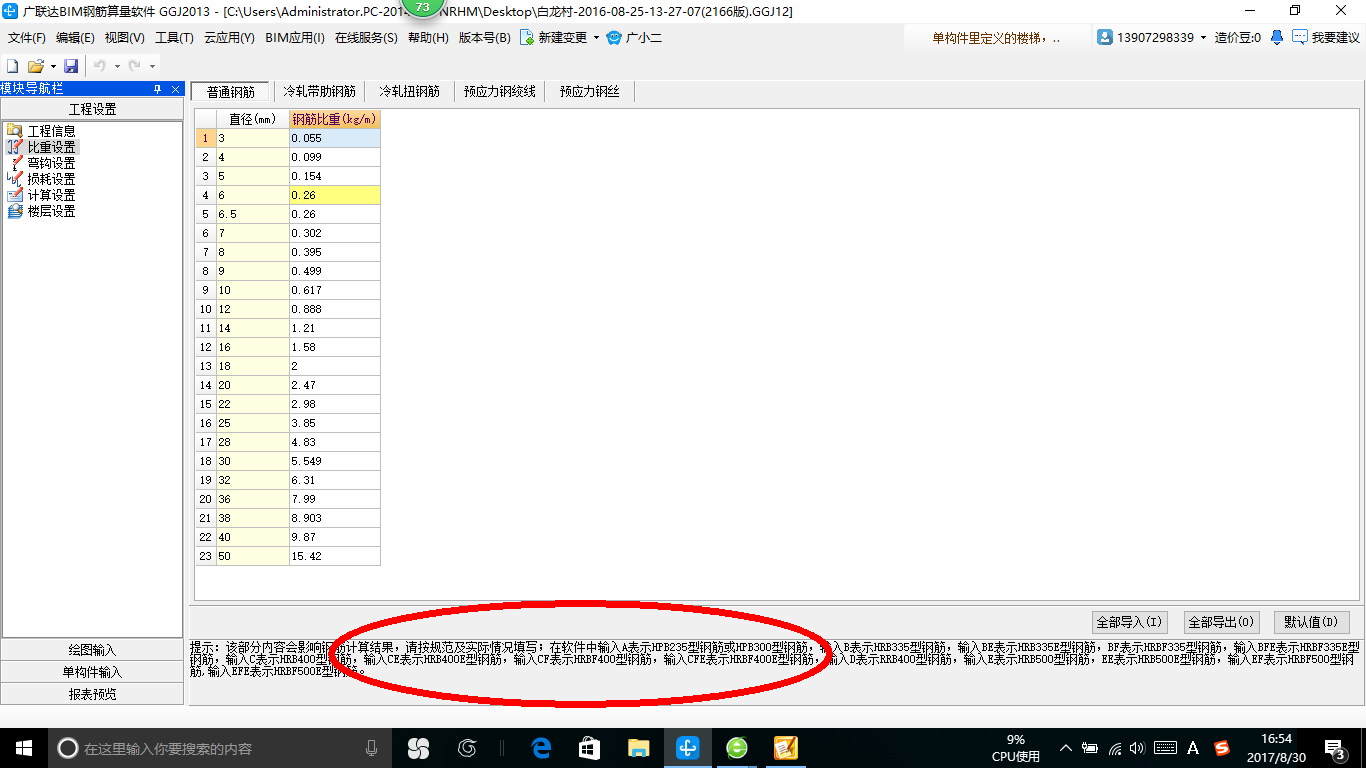Image resolution: width=1366 pixels, height=768 pixels.
Task: Select 比重设置 in the navigation tree
Action: 51,147
